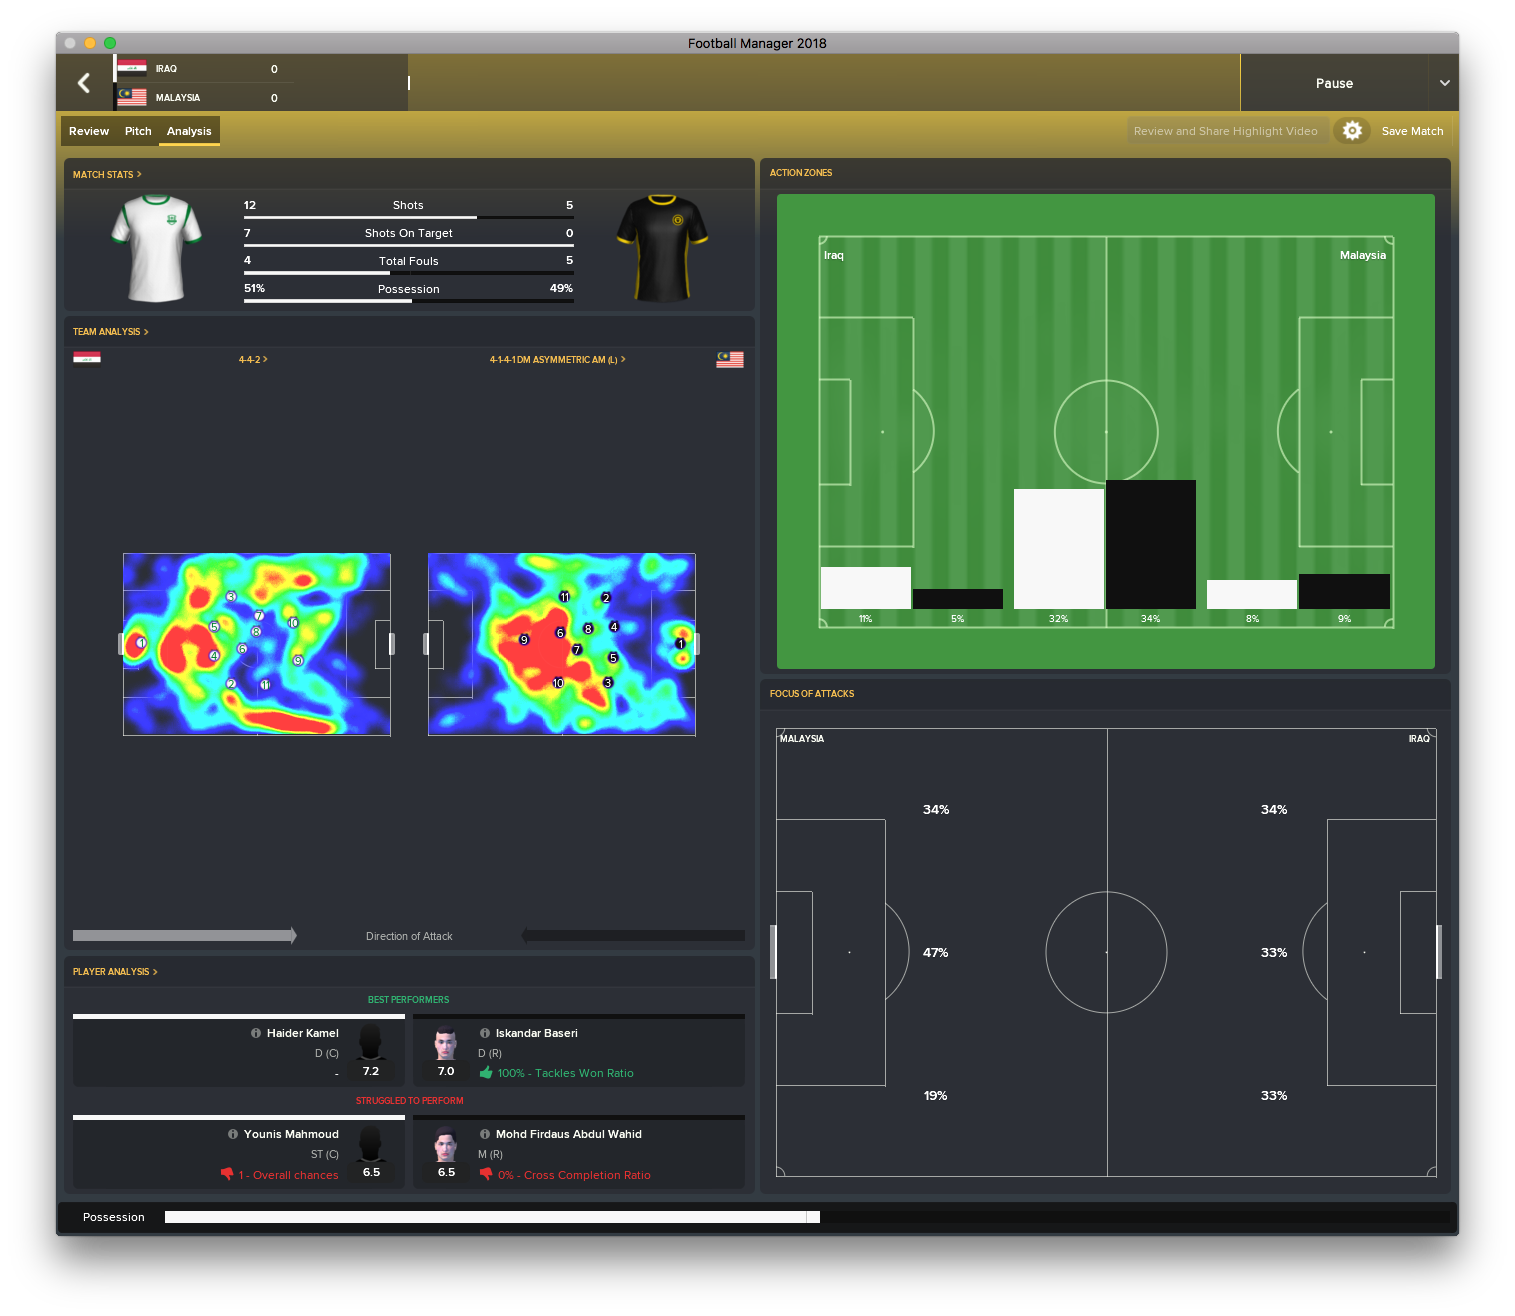This screenshot has height=1316, width=1515.
Task: Expand Match Stats section
Action: [107, 174]
